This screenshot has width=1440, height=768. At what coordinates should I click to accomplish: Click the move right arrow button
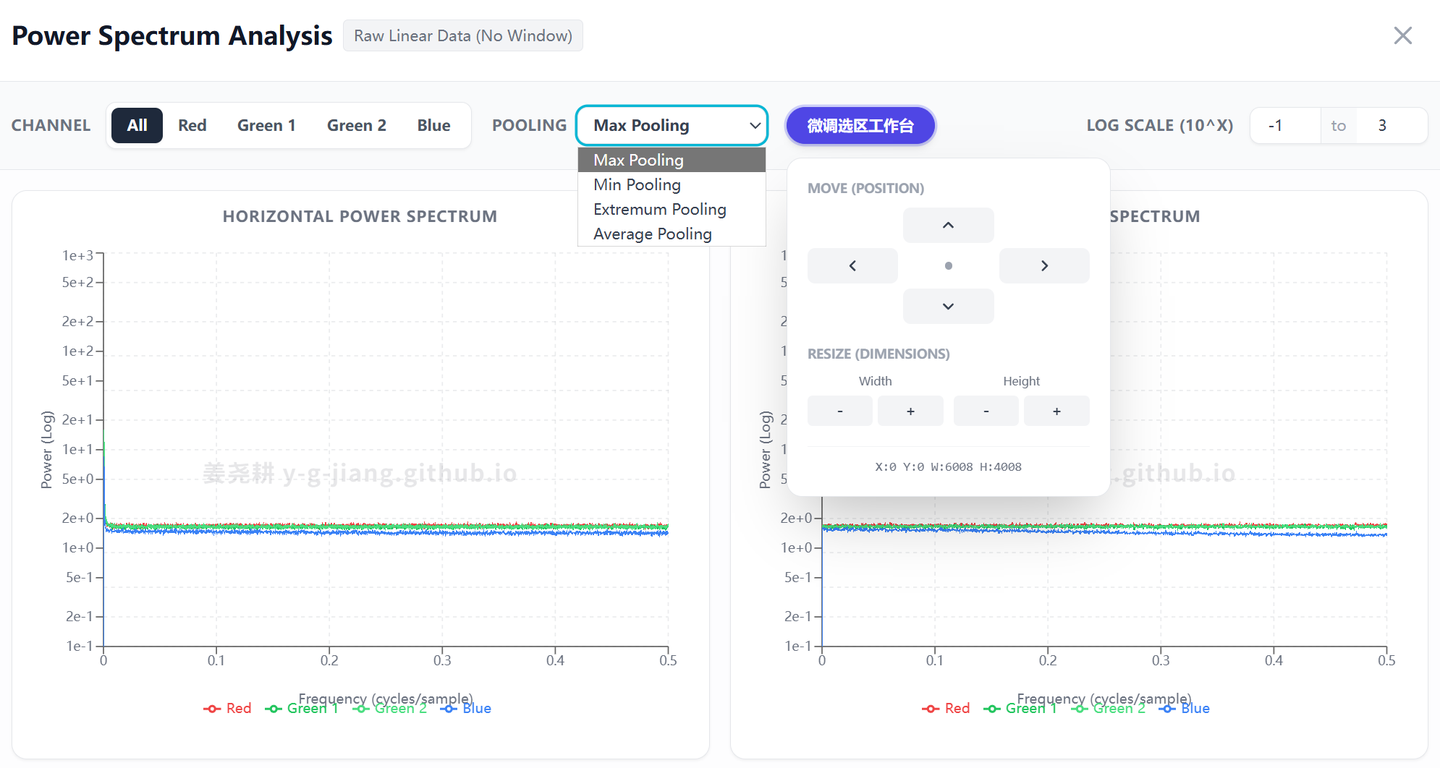click(x=1044, y=266)
